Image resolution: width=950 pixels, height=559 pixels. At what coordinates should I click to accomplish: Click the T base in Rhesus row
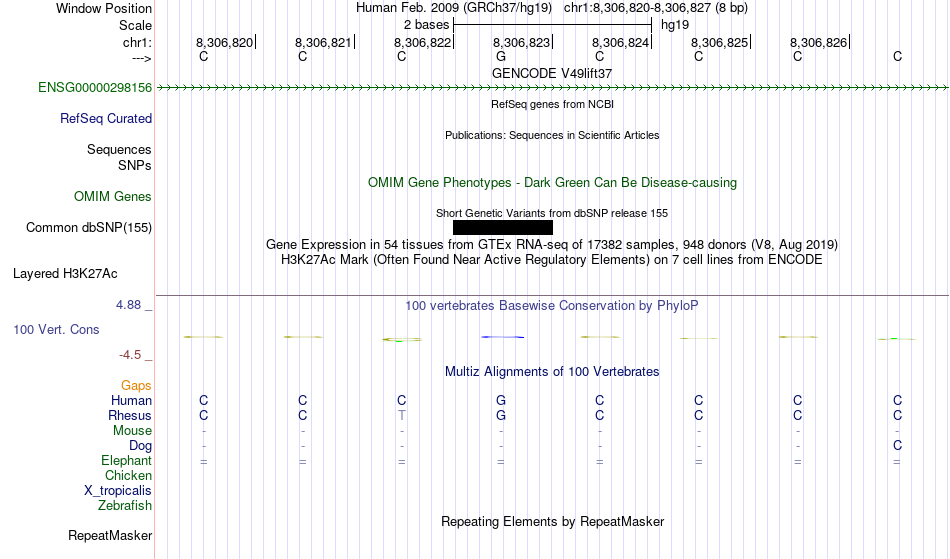point(402,416)
